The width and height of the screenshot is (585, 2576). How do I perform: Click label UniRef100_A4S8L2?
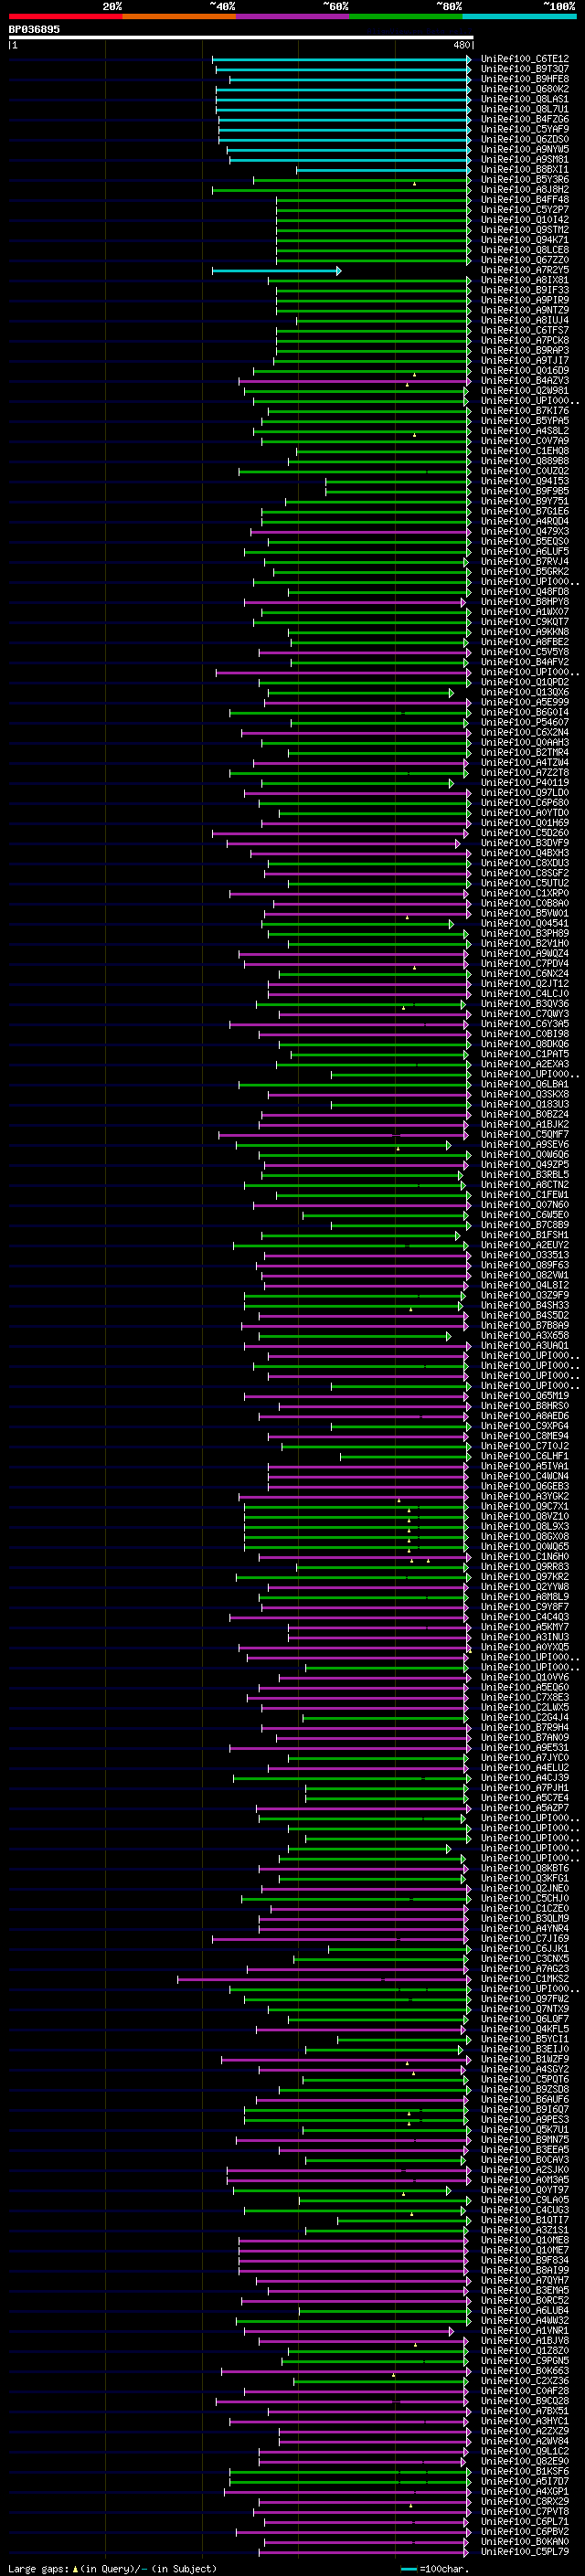point(524,431)
